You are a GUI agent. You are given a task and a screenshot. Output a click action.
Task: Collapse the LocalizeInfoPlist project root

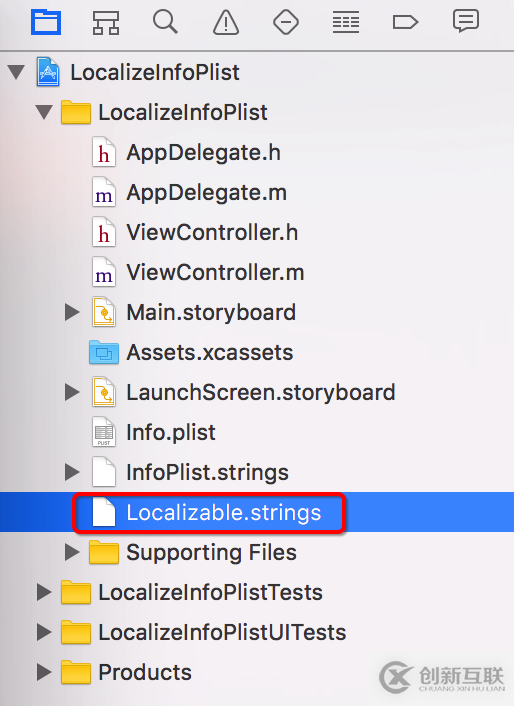[x=16, y=72]
